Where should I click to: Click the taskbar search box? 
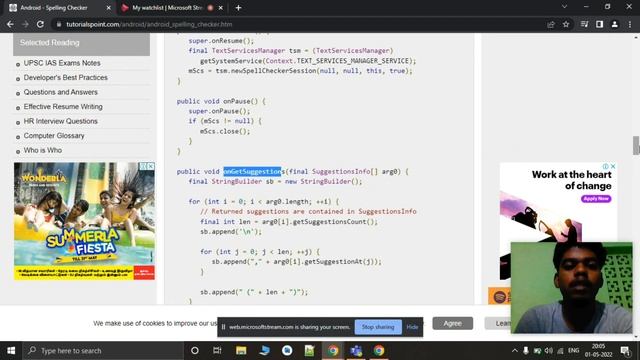click(103, 351)
